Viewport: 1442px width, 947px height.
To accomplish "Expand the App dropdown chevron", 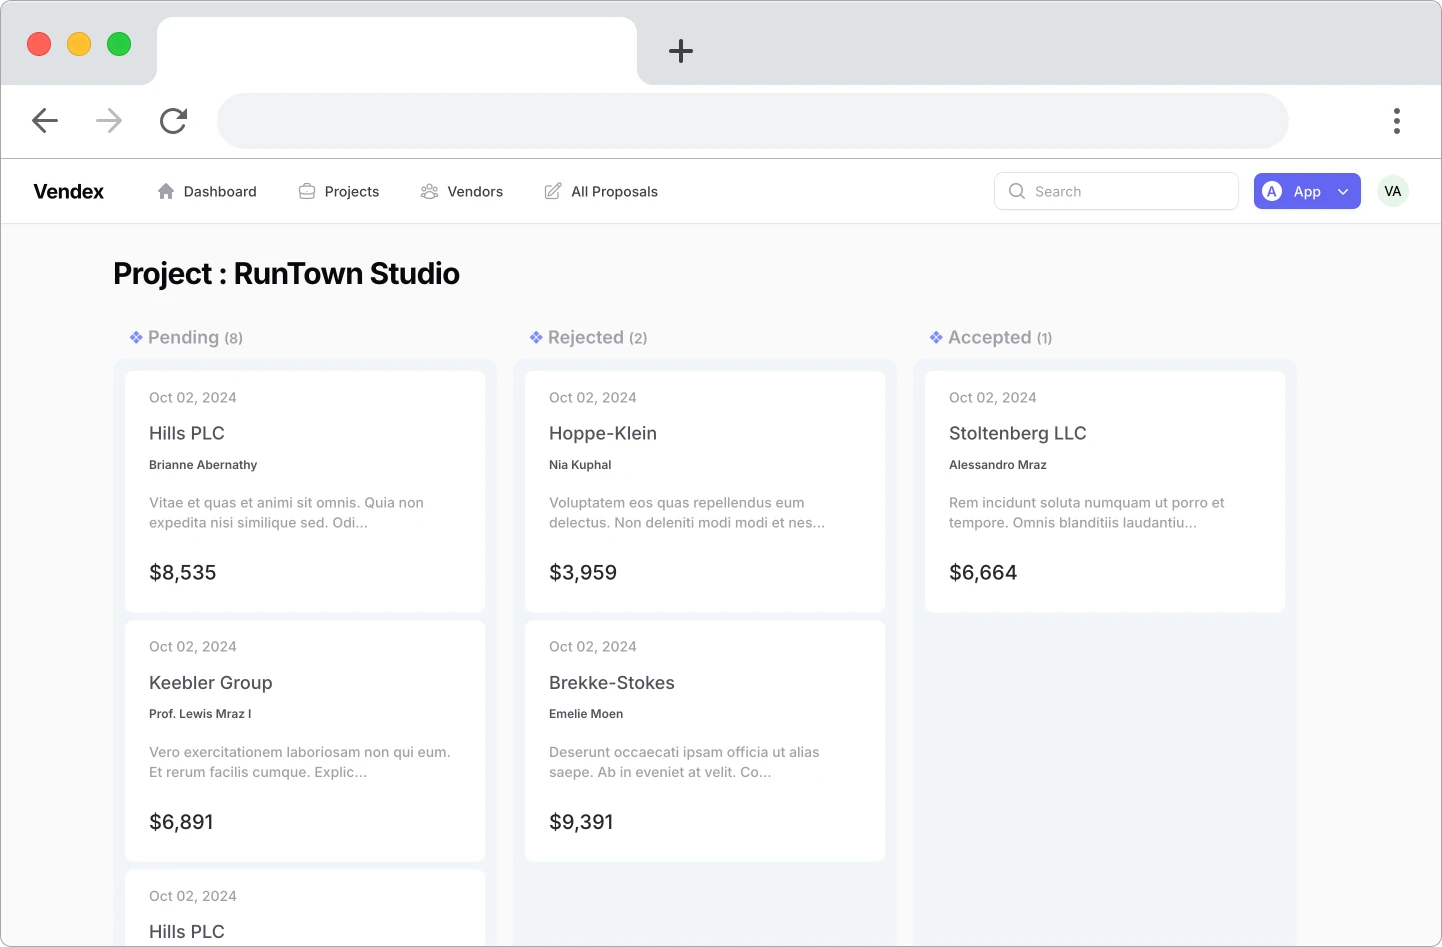I will [x=1343, y=192].
